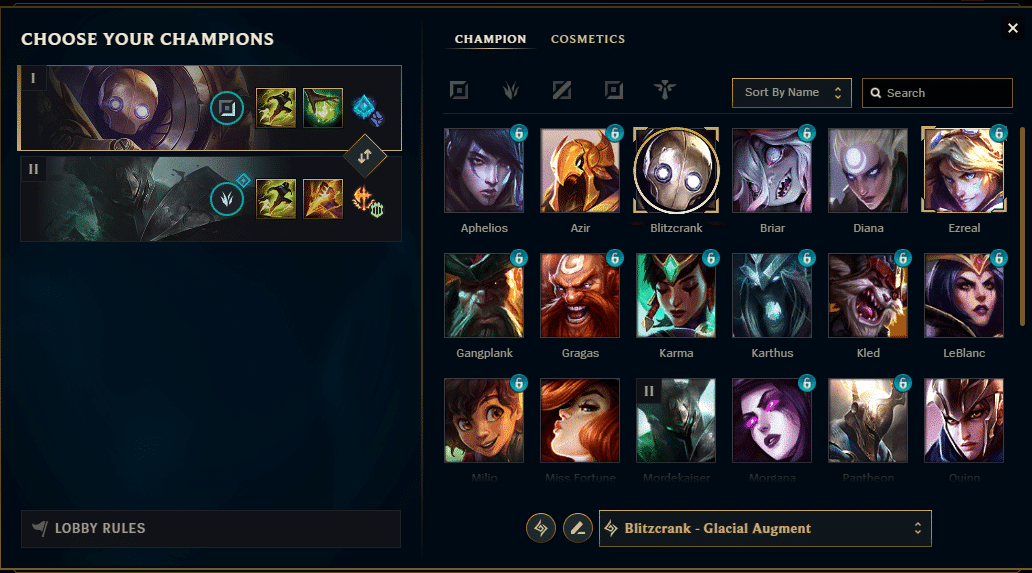This screenshot has width=1032, height=573.
Task: Click the swap champion order diamond button
Action: (x=365, y=157)
